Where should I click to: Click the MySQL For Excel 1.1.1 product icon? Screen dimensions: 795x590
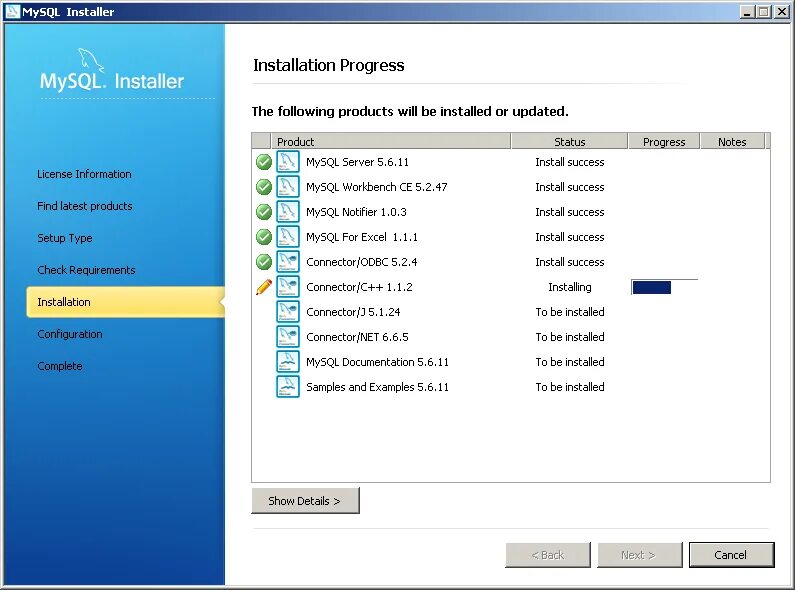pos(287,237)
